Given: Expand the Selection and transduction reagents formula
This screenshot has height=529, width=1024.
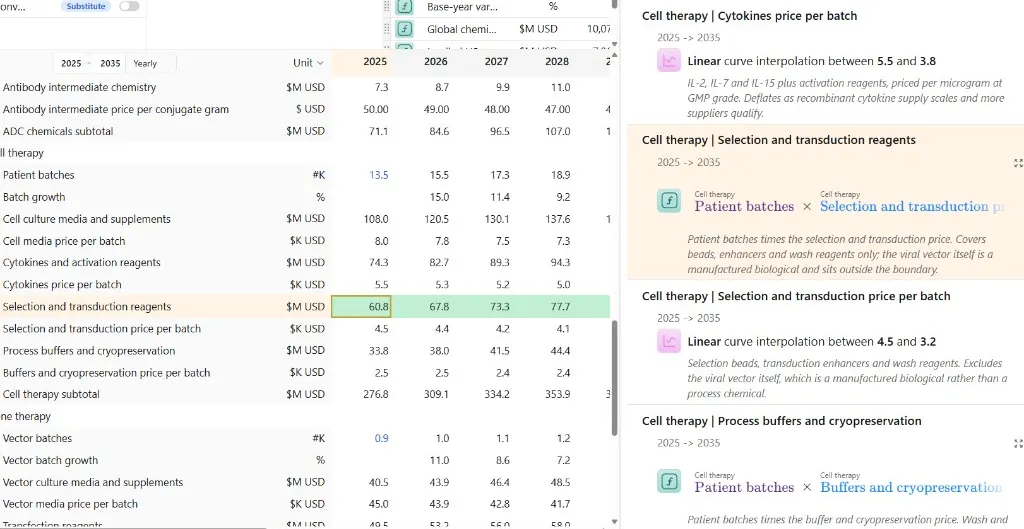Looking at the screenshot, I should coord(1017,163).
